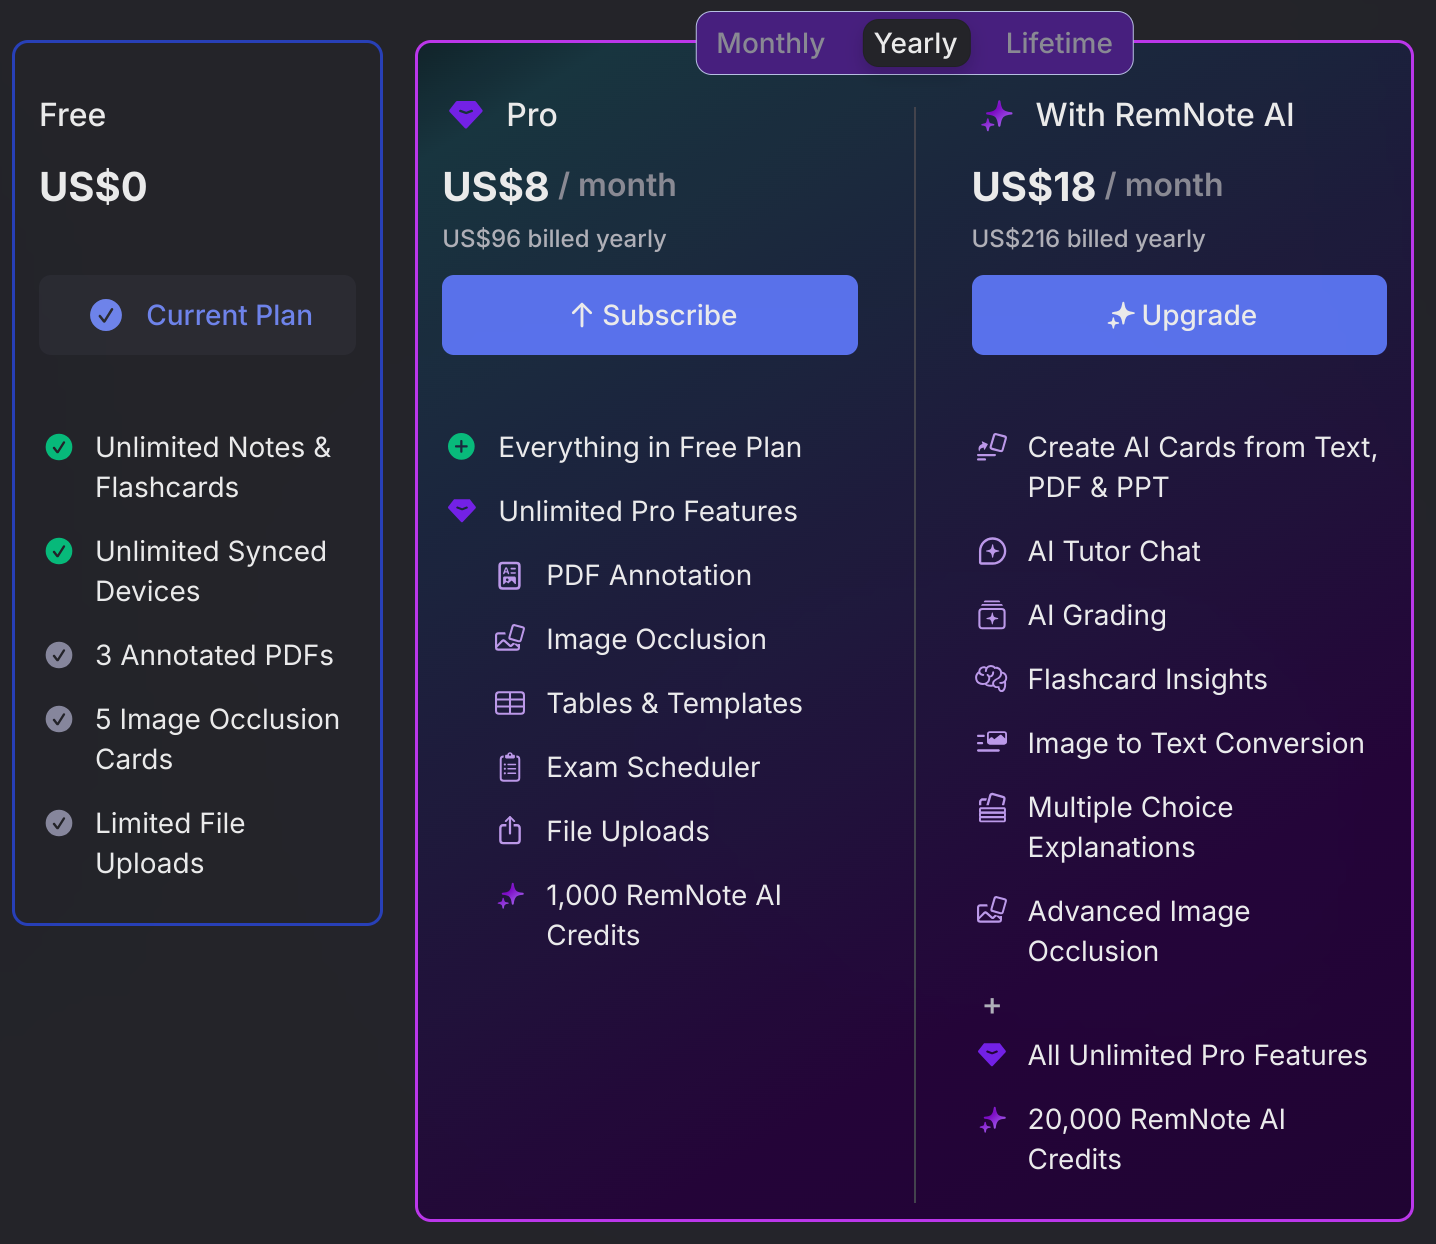The height and width of the screenshot is (1244, 1436).
Task: Select the Lifetime billing tab
Action: (1059, 43)
